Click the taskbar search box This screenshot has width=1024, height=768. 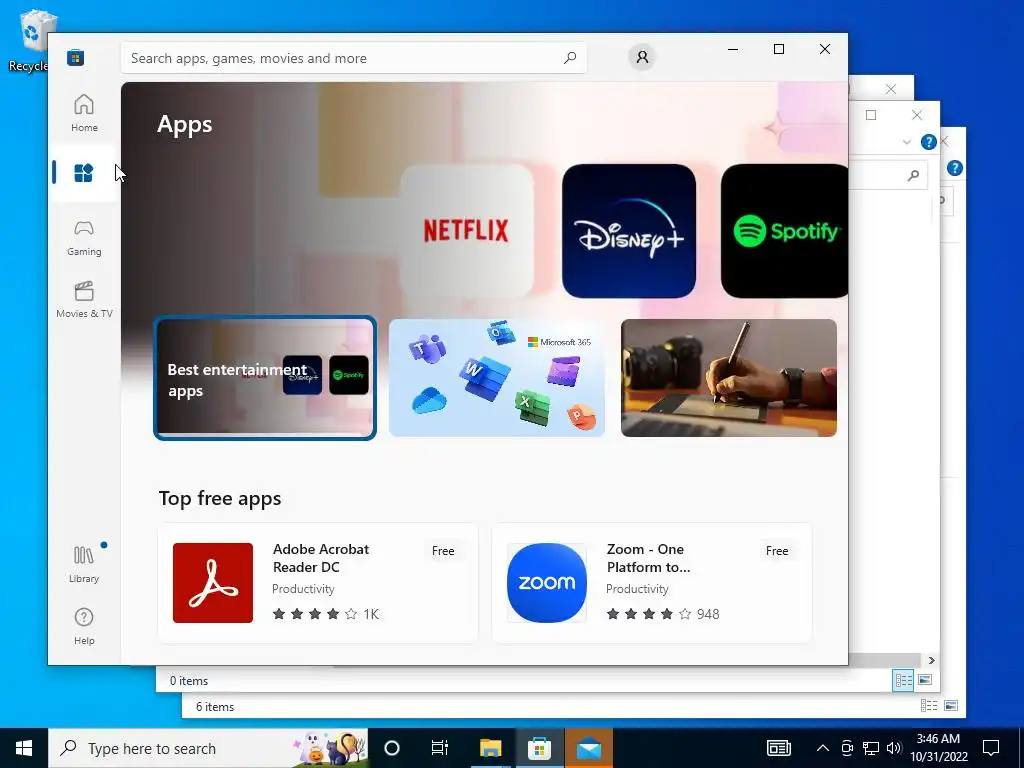click(208, 748)
